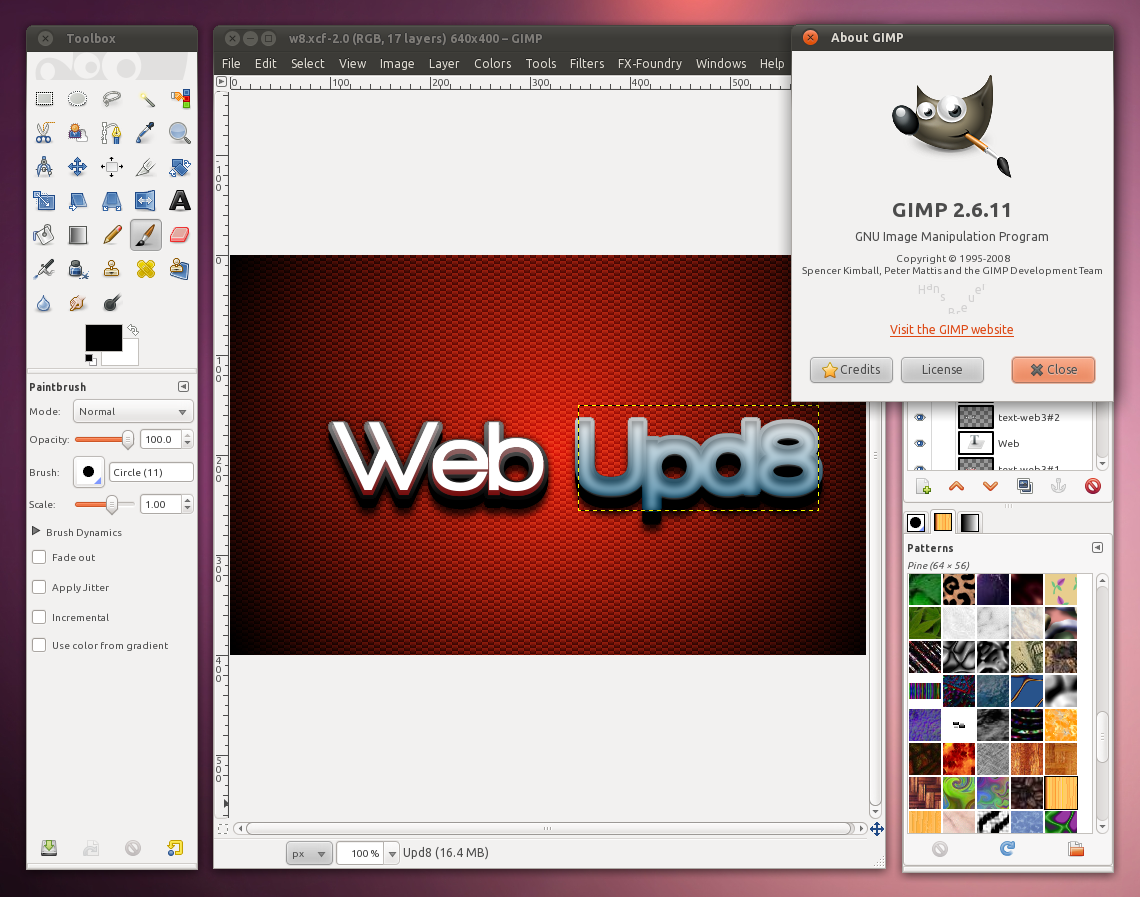The height and width of the screenshot is (897, 1140).
Task: Click the License button
Action: point(942,369)
